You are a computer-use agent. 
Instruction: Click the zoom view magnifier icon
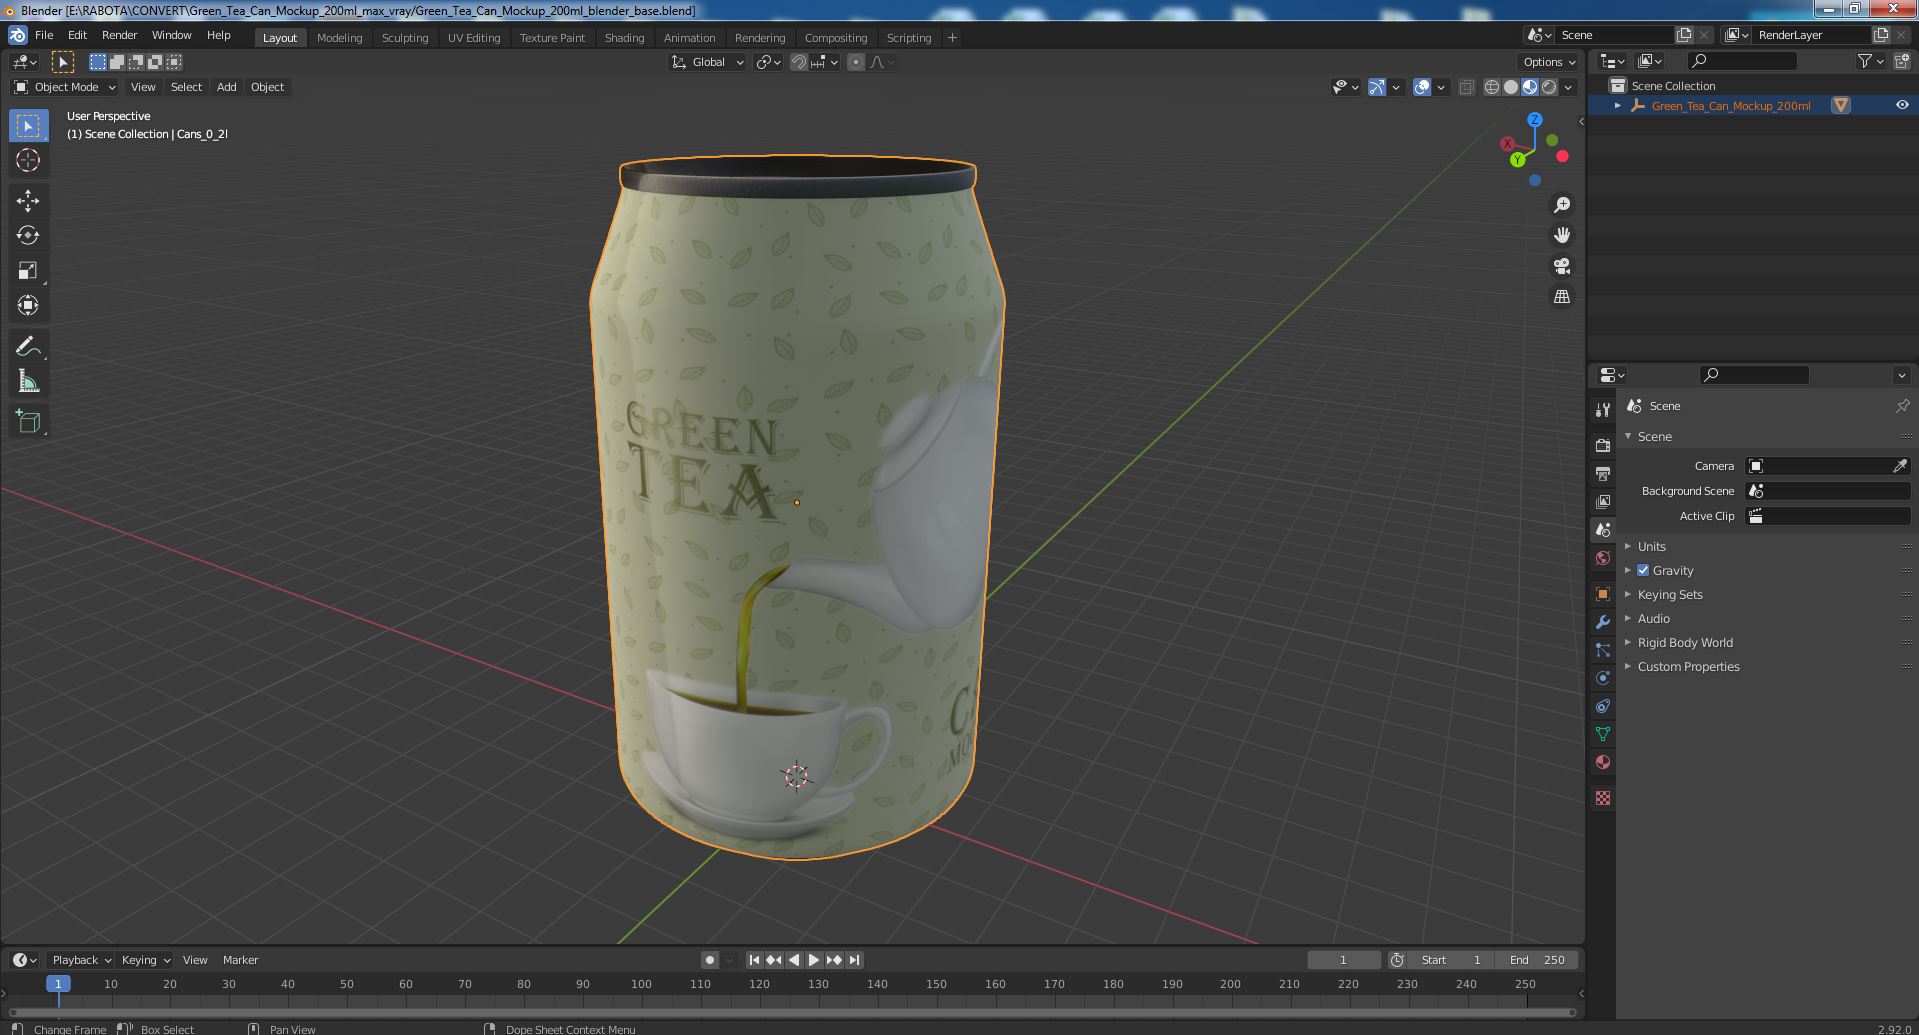1561,205
